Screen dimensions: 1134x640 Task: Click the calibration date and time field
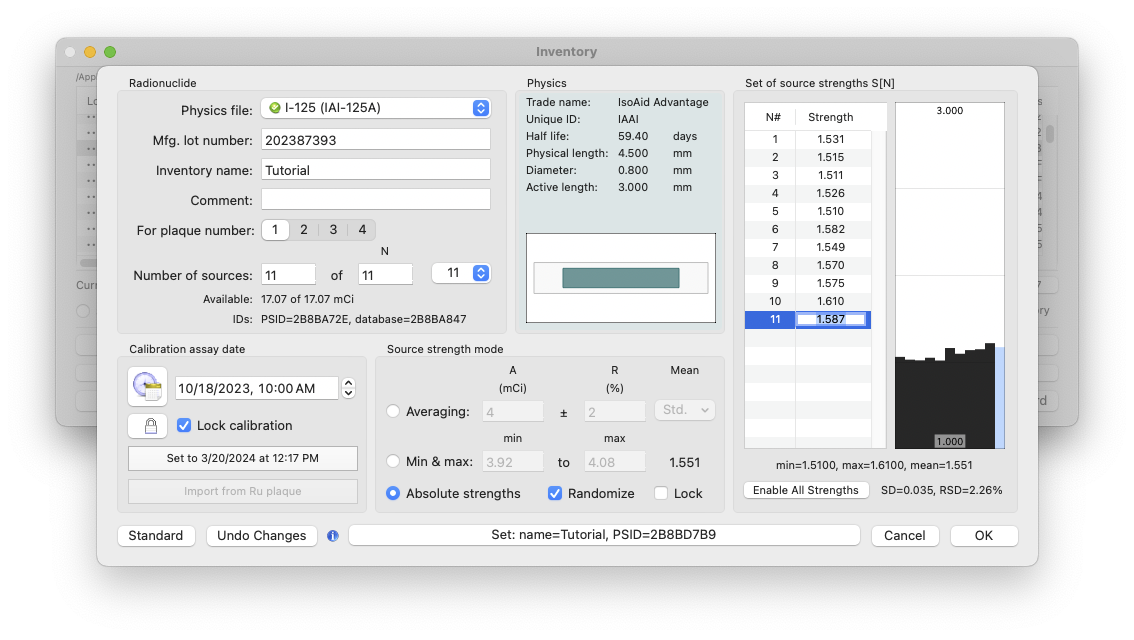tap(256, 388)
